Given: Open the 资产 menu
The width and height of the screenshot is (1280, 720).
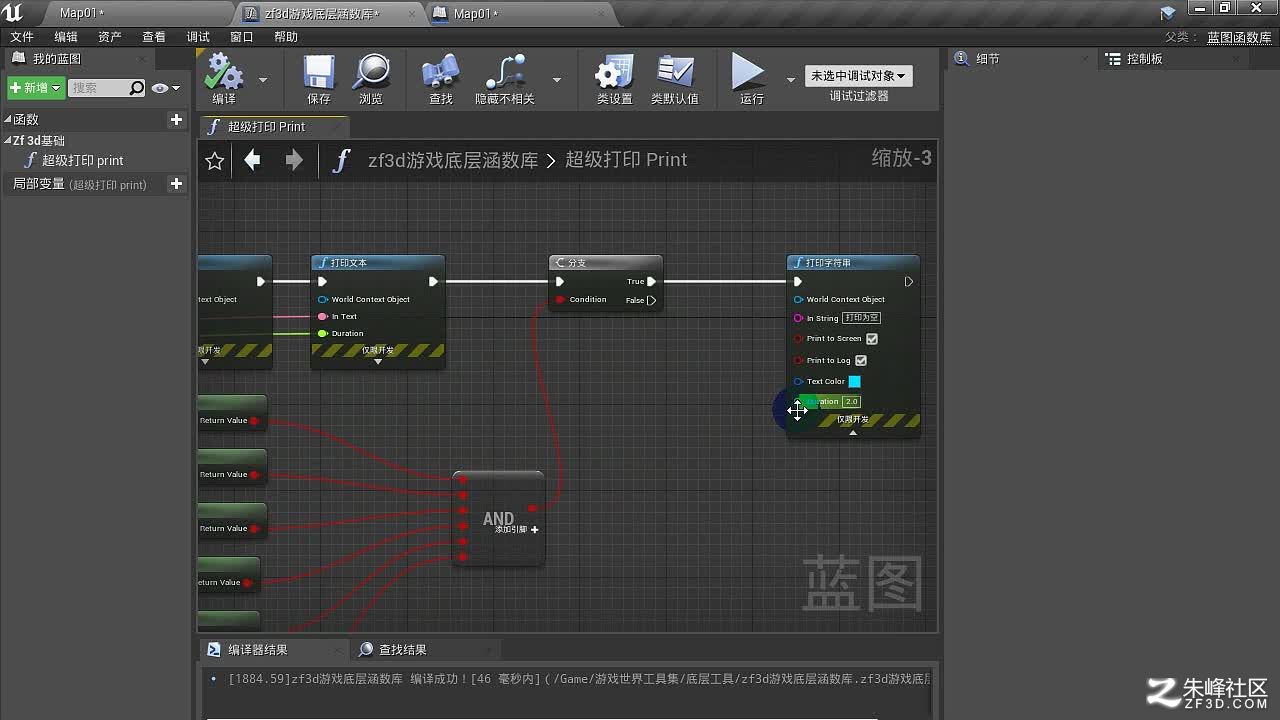Looking at the screenshot, I should tap(110, 37).
